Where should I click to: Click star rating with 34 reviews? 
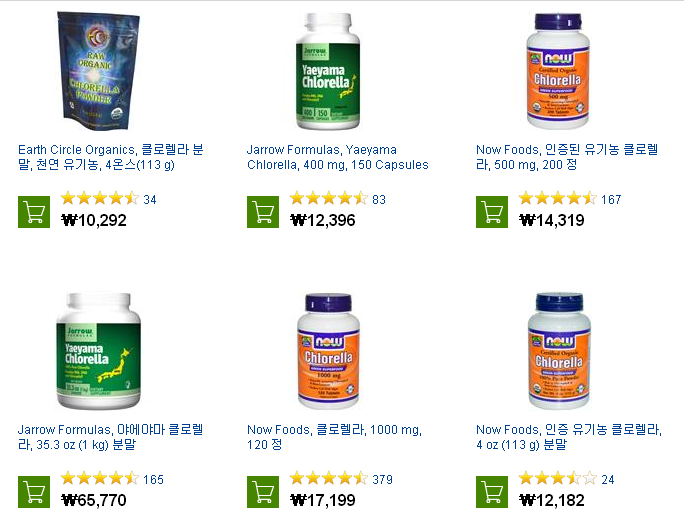(99, 198)
